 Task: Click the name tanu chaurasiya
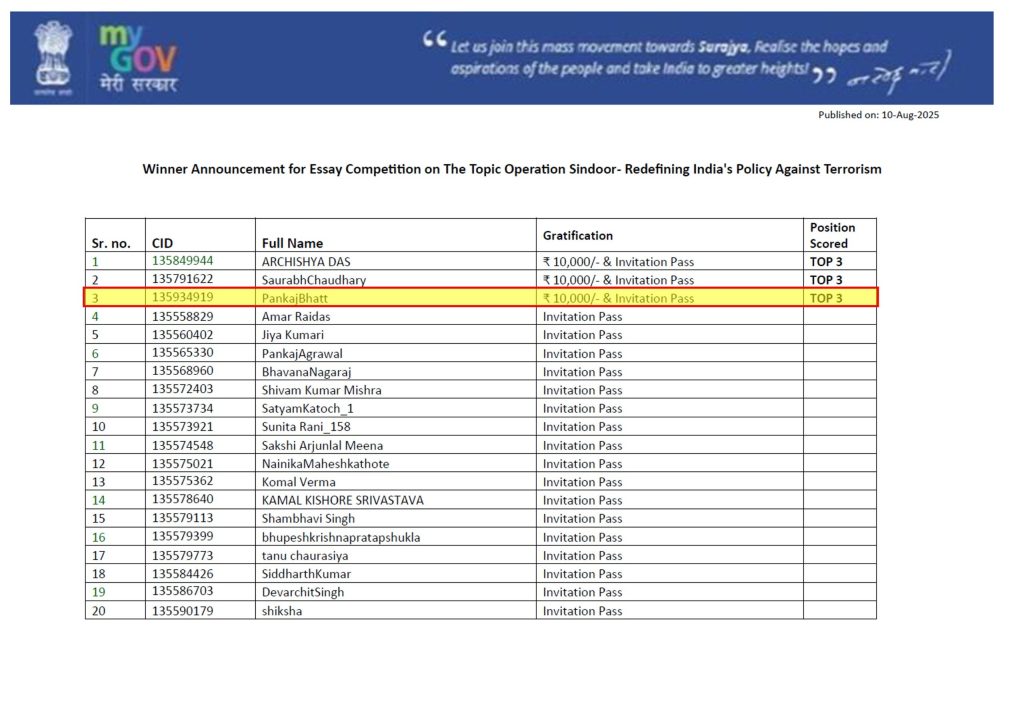pyautogui.click(x=305, y=556)
